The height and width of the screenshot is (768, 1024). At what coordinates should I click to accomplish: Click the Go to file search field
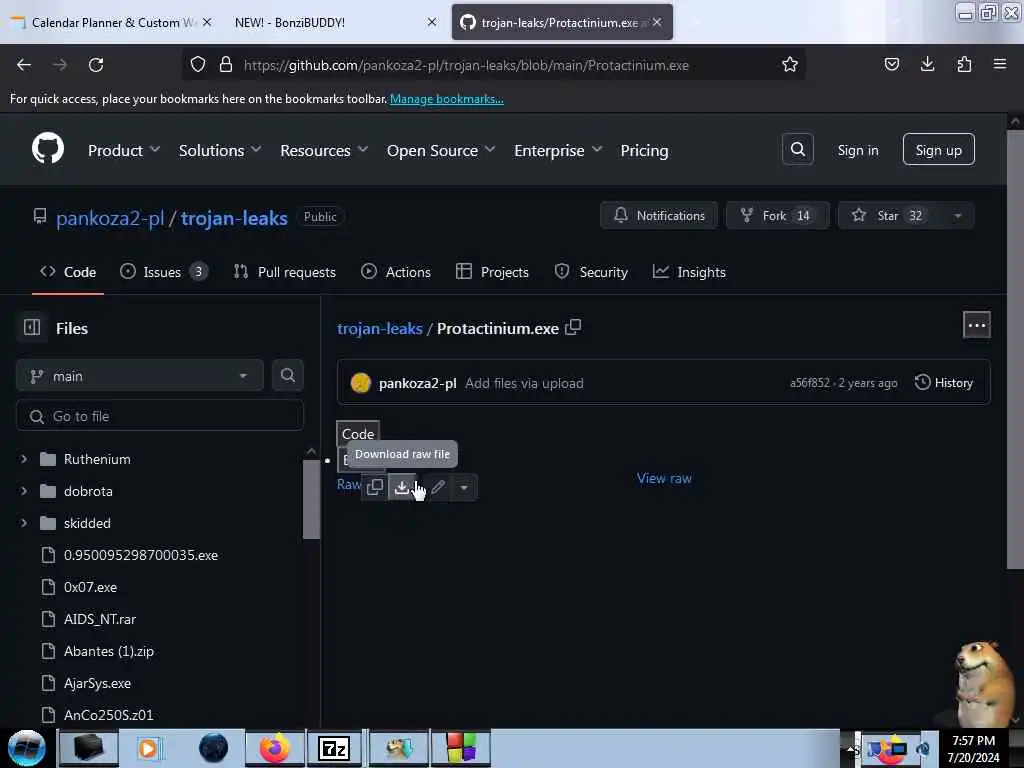point(159,416)
